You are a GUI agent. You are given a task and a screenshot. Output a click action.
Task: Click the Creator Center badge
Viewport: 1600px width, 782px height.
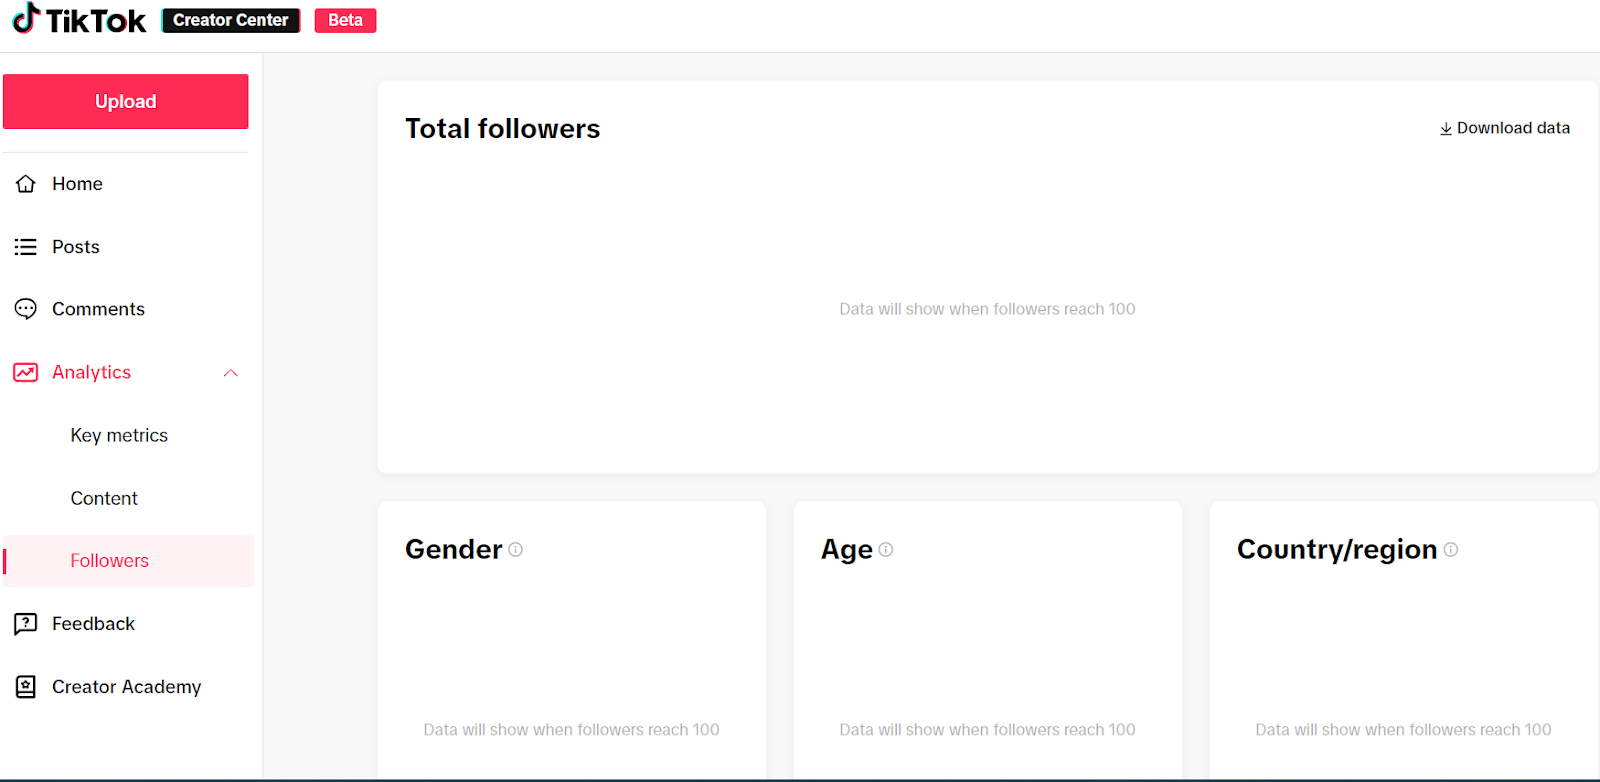[231, 20]
